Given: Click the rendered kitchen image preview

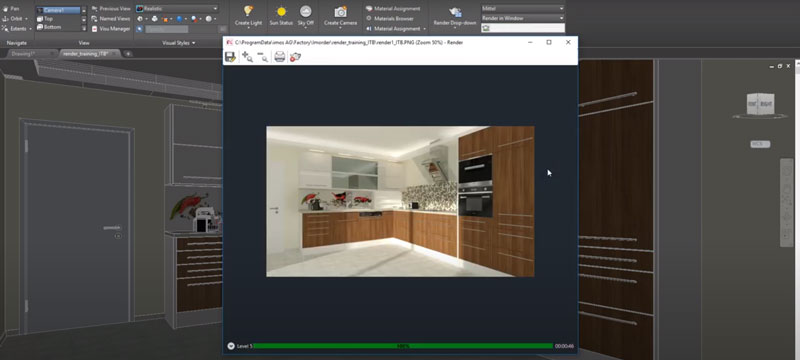Looking at the screenshot, I should click(x=401, y=201).
